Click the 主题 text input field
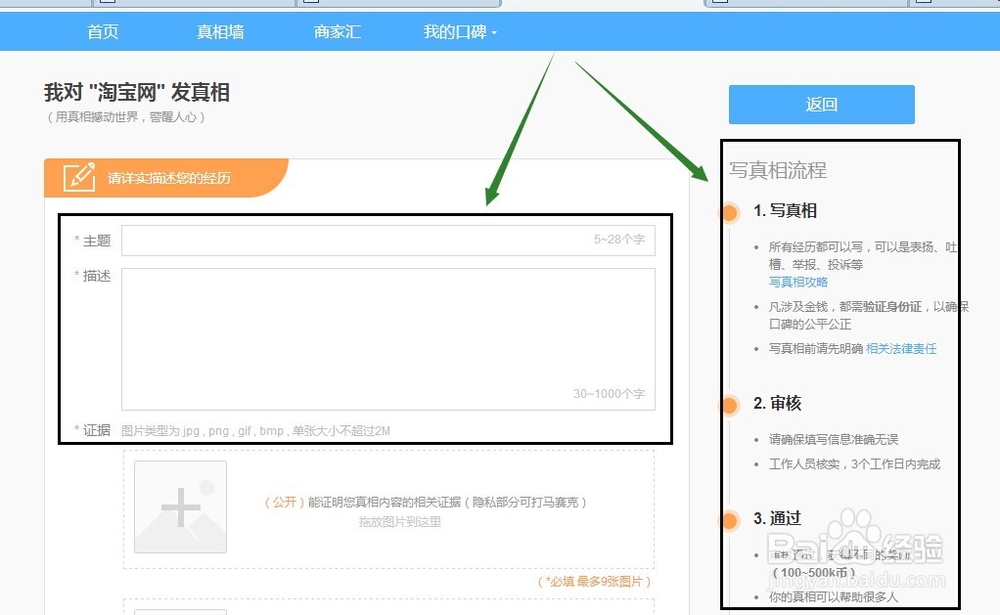The image size is (1000, 615). (x=385, y=239)
